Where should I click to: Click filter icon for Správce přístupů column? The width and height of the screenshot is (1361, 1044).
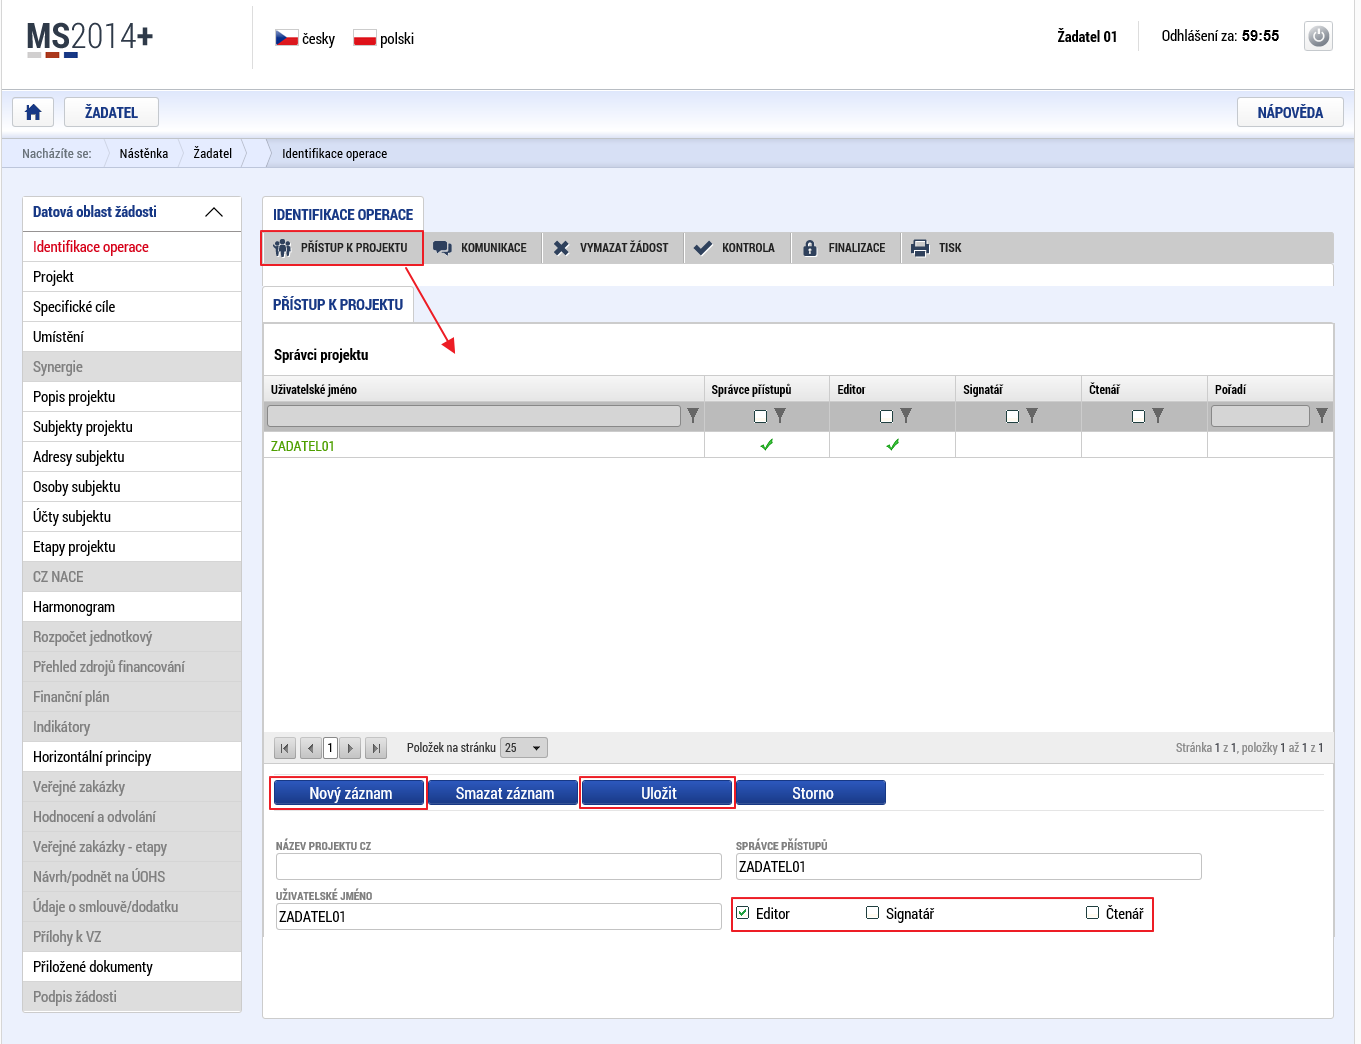780,416
